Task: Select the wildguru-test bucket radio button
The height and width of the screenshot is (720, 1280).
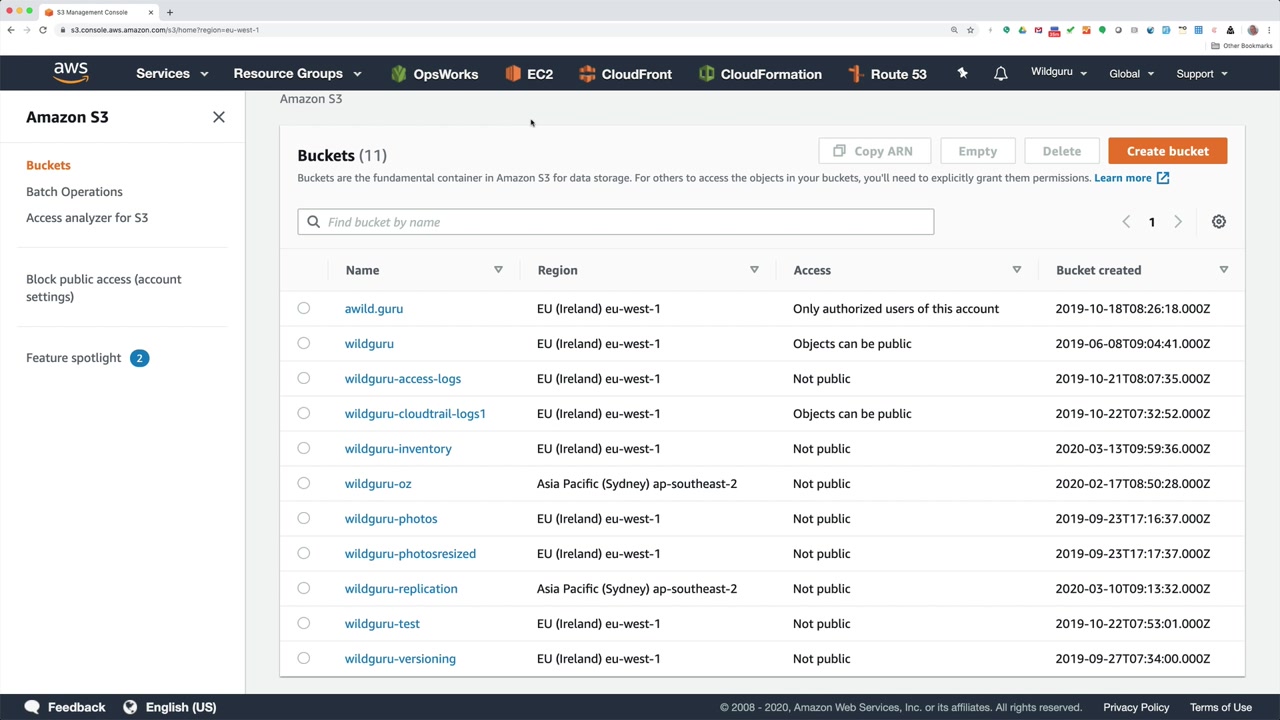Action: point(304,623)
